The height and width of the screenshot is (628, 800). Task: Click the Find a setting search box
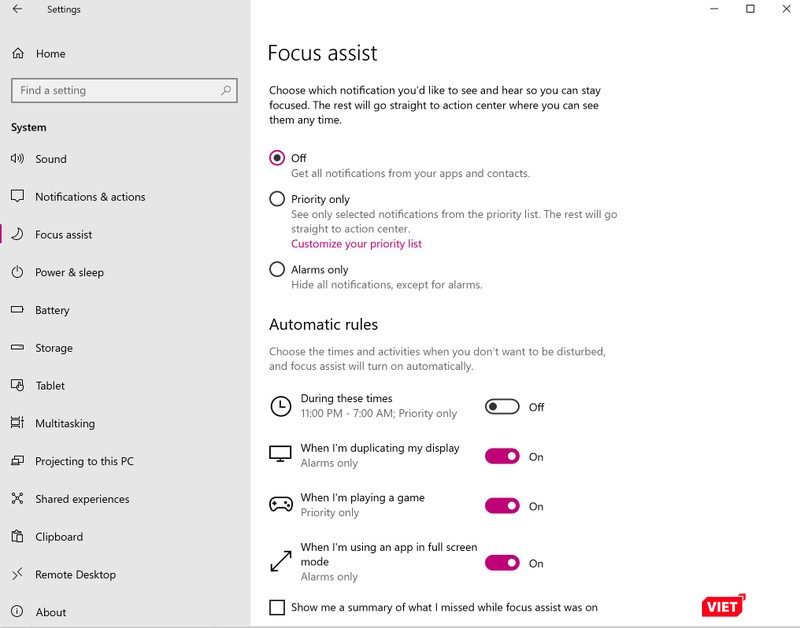(x=115, y=90)
